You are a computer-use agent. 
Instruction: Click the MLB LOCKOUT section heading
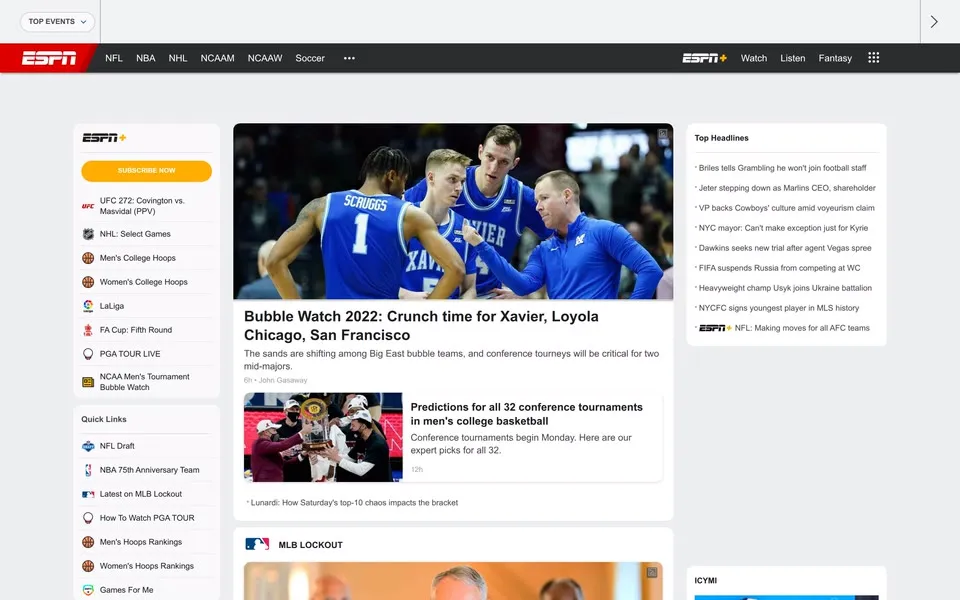tap(310, 545)
